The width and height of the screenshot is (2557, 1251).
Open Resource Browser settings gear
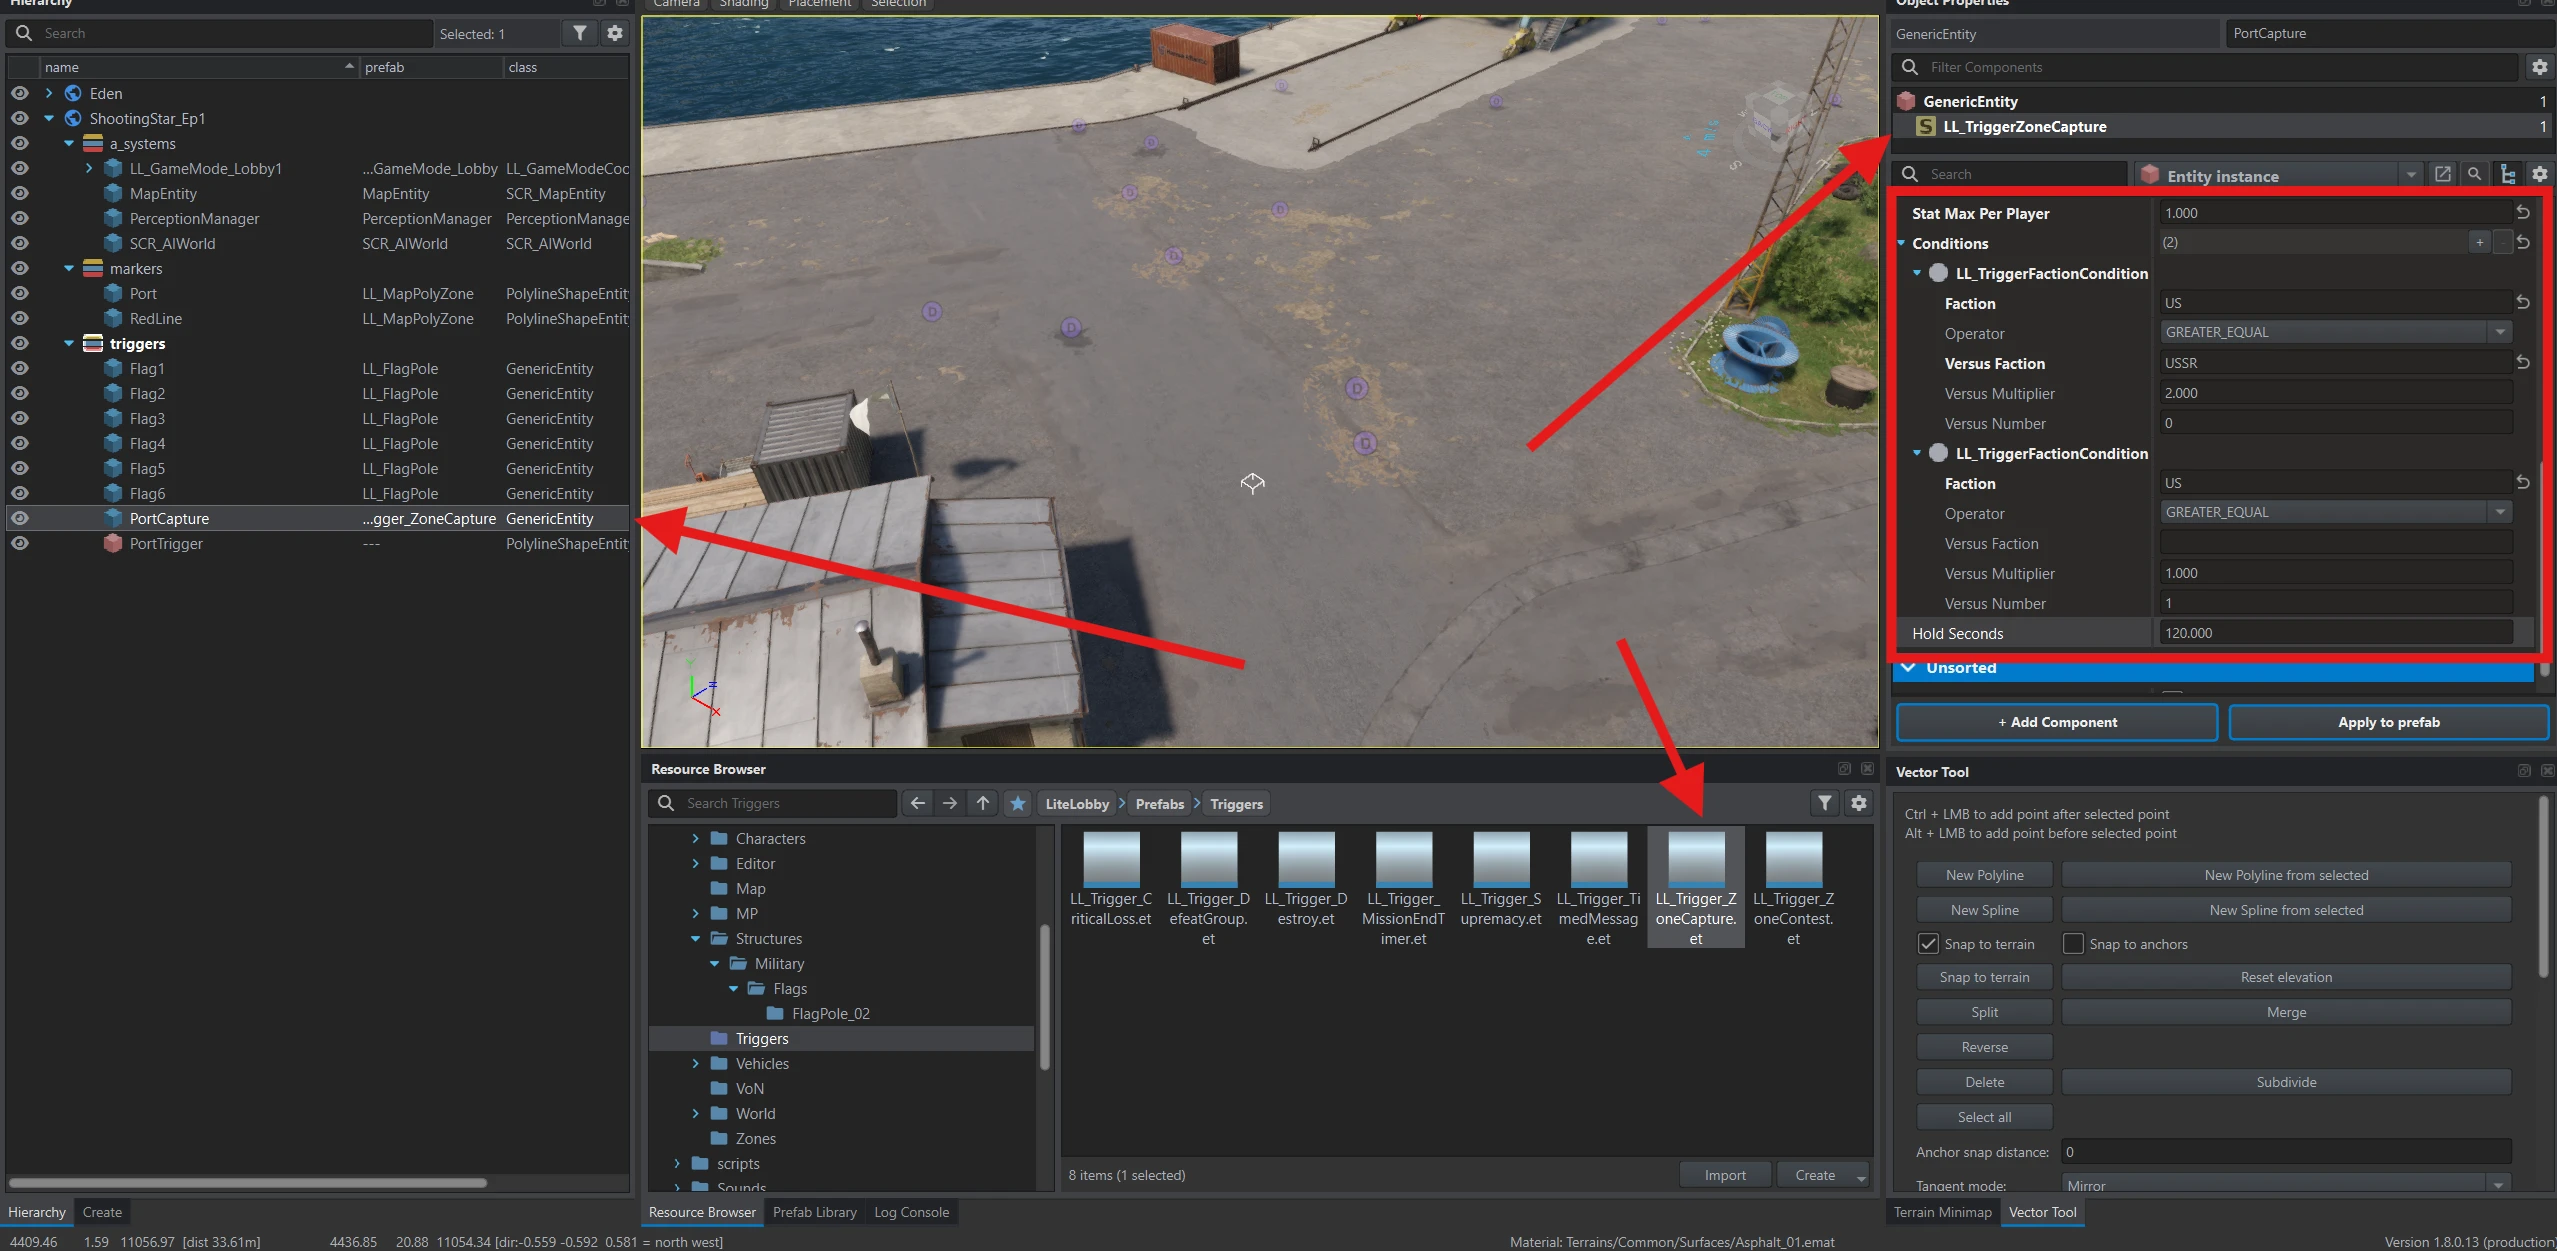[x=1859, y=803]
